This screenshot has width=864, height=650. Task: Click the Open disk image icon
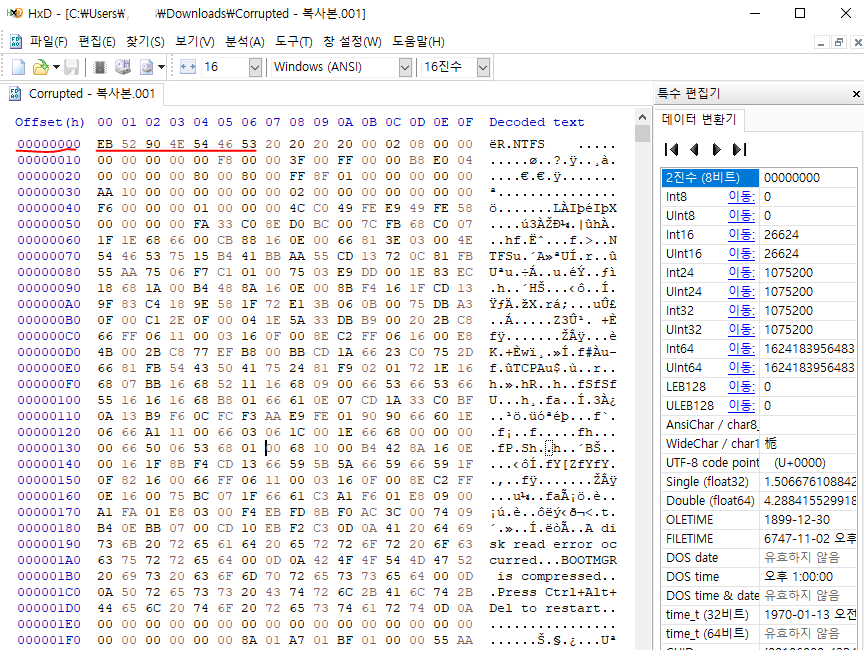pyautogui.click(x=147, y=67)
